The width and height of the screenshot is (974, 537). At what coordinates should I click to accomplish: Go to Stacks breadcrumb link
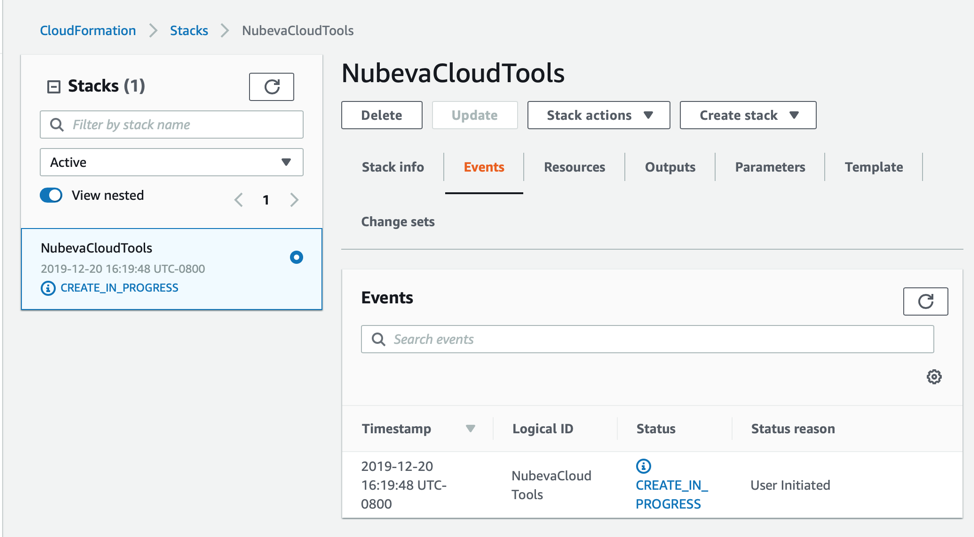pyautogui.click(x=189, y=30)
